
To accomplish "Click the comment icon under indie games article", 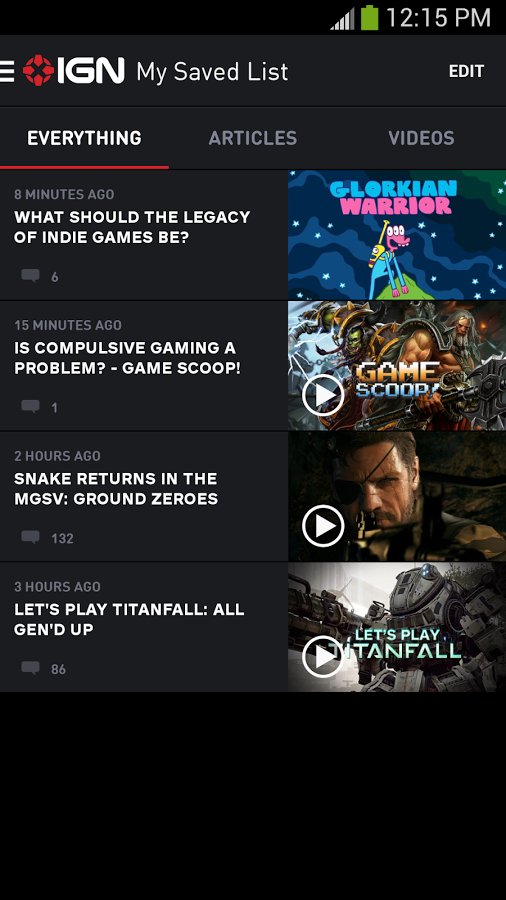I will click(x=30, y=276).
